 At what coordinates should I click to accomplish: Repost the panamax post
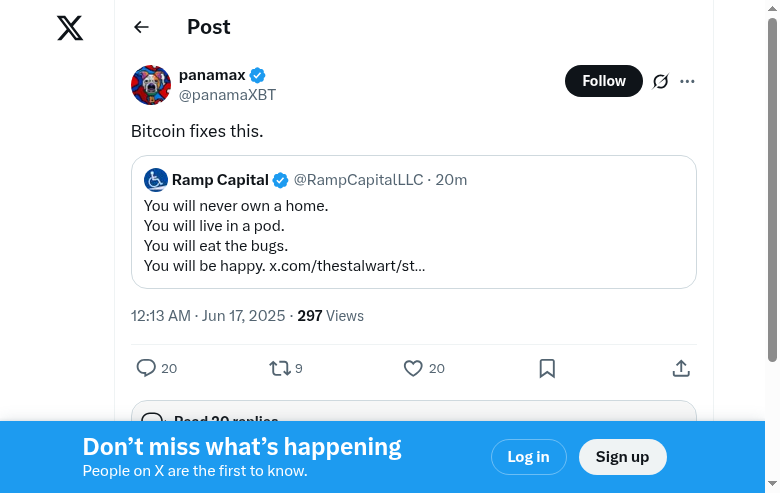click(x=280, y=368)
